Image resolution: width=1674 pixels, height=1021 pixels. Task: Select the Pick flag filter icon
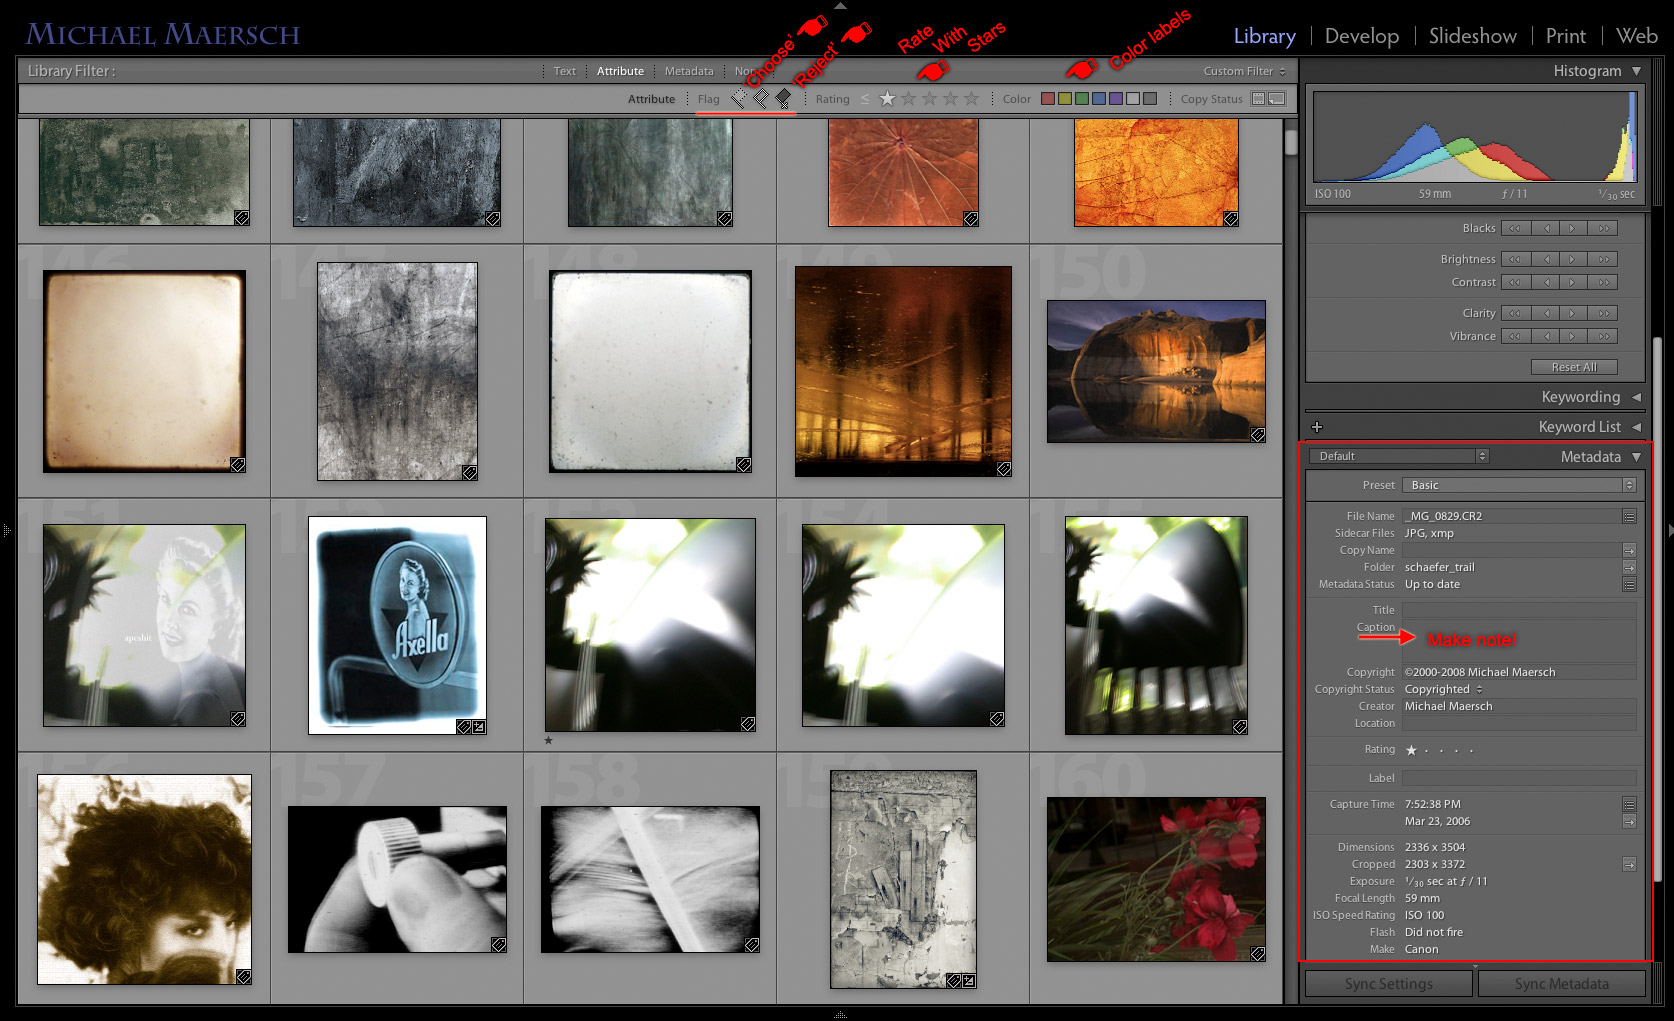pyautogui.click(x=737, y=98)
